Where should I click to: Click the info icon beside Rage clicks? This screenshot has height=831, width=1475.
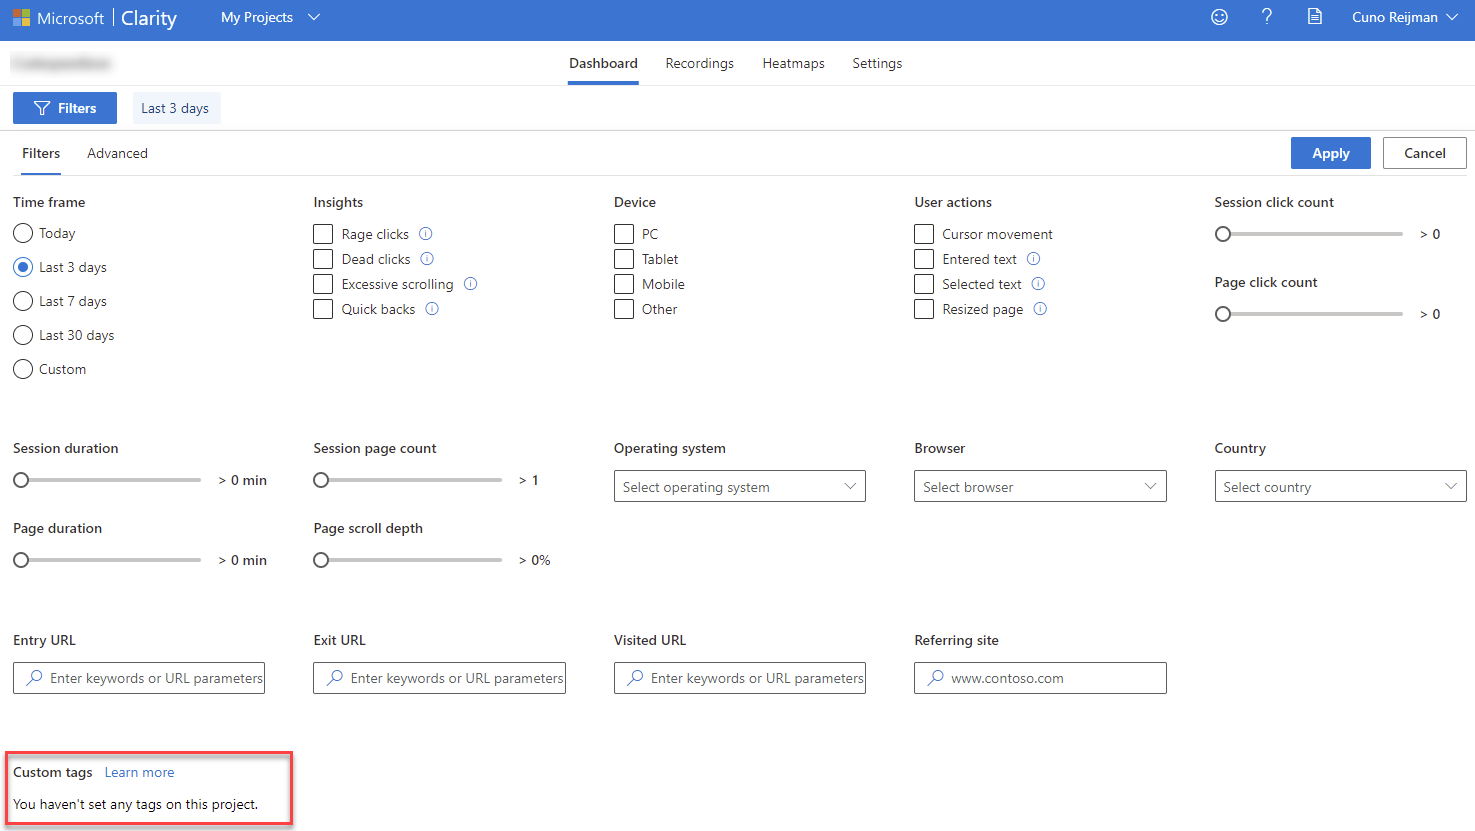click(x=426, y=234)
